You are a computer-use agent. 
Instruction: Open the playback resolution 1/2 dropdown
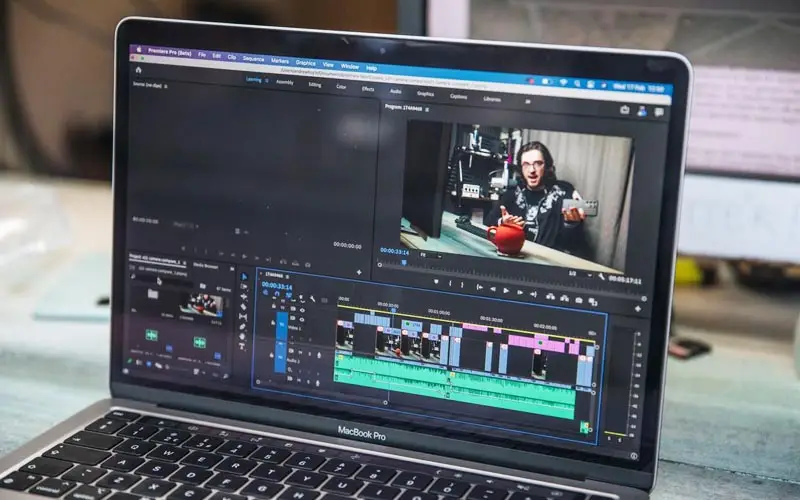tap(580, 274)
